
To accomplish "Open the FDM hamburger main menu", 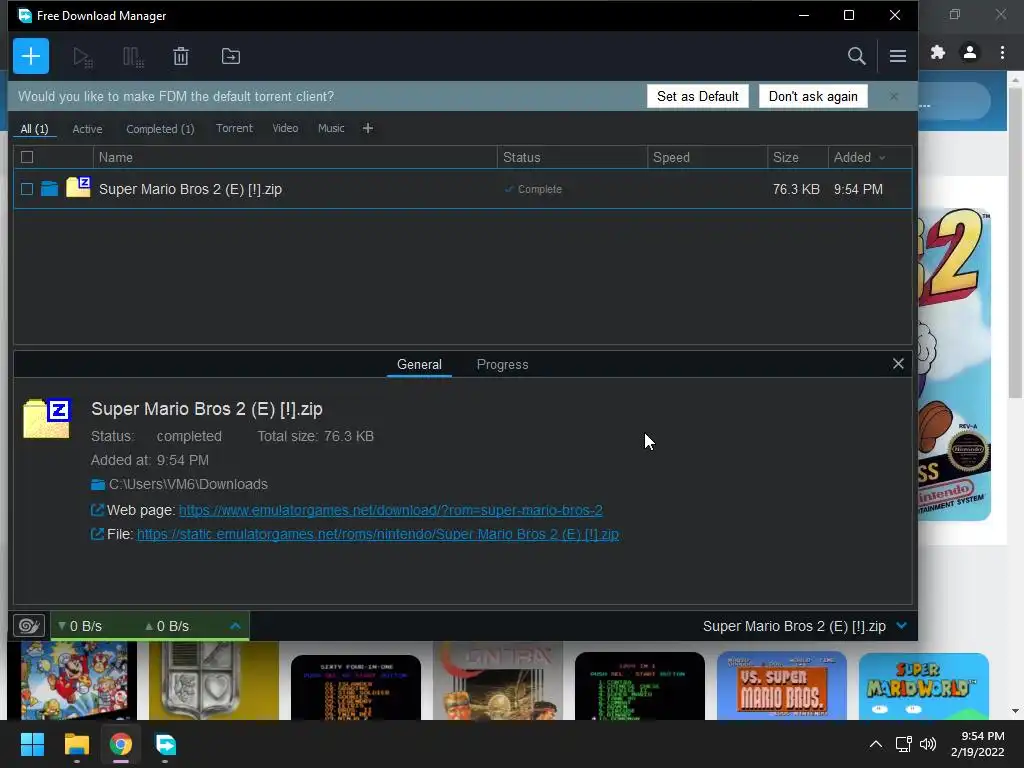I will coord(897,56).
